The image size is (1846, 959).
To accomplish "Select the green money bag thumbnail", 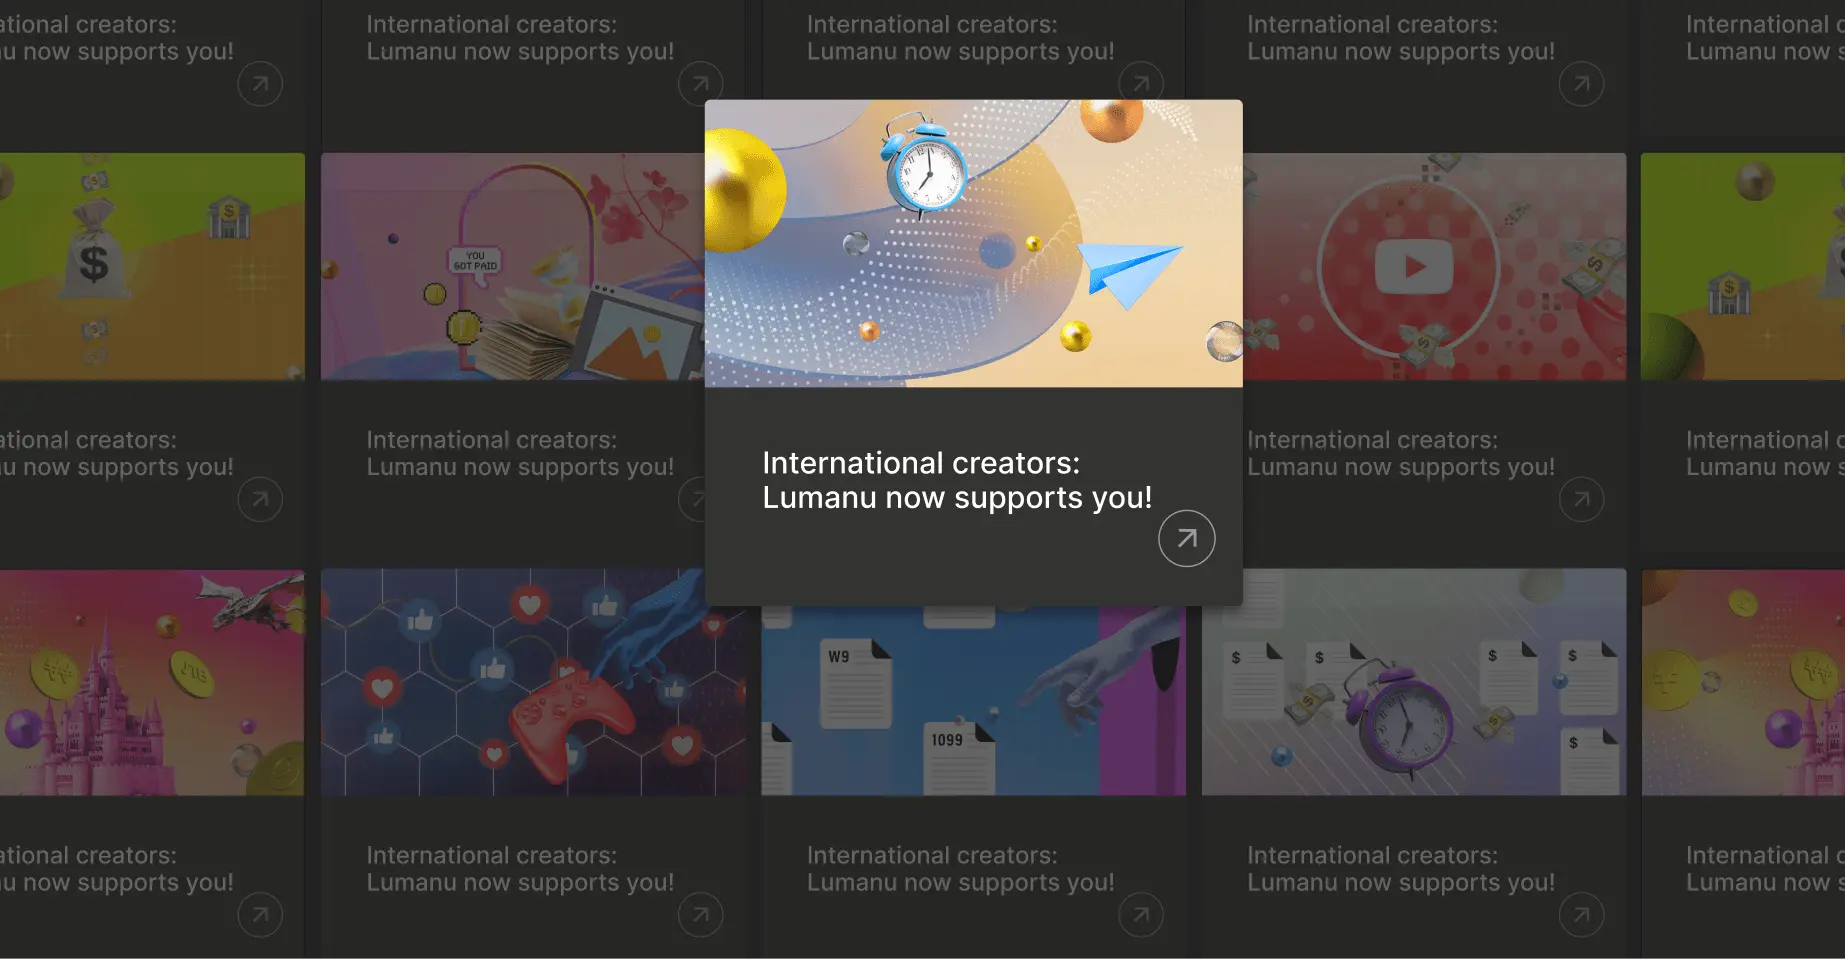I will pyautogui.click(x=152, y=266).
